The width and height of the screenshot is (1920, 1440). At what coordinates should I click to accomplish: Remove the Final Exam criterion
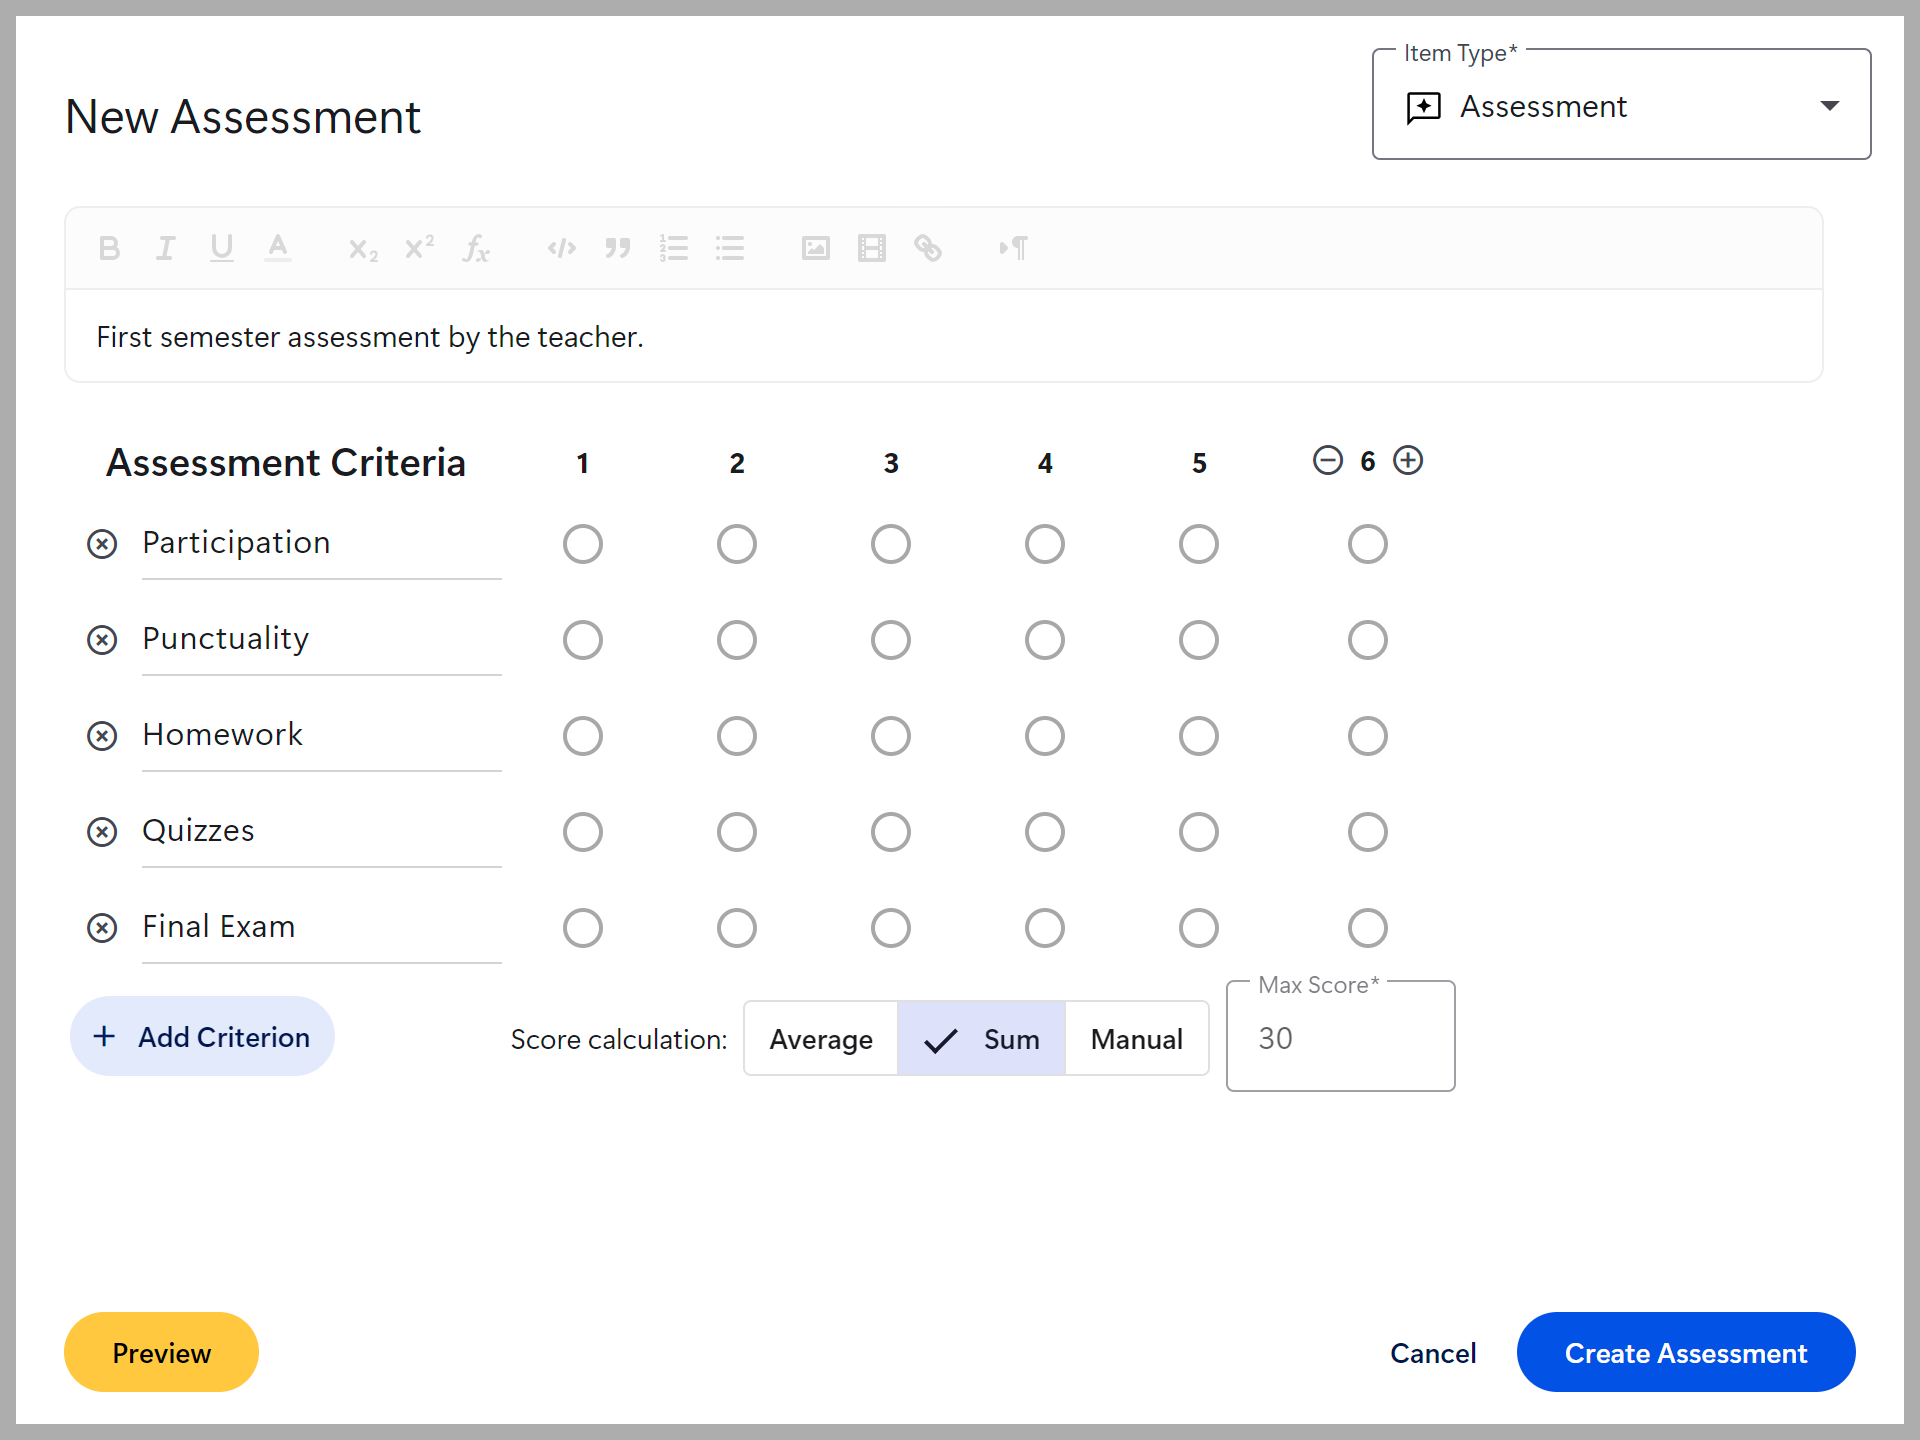tap(102, 928)
